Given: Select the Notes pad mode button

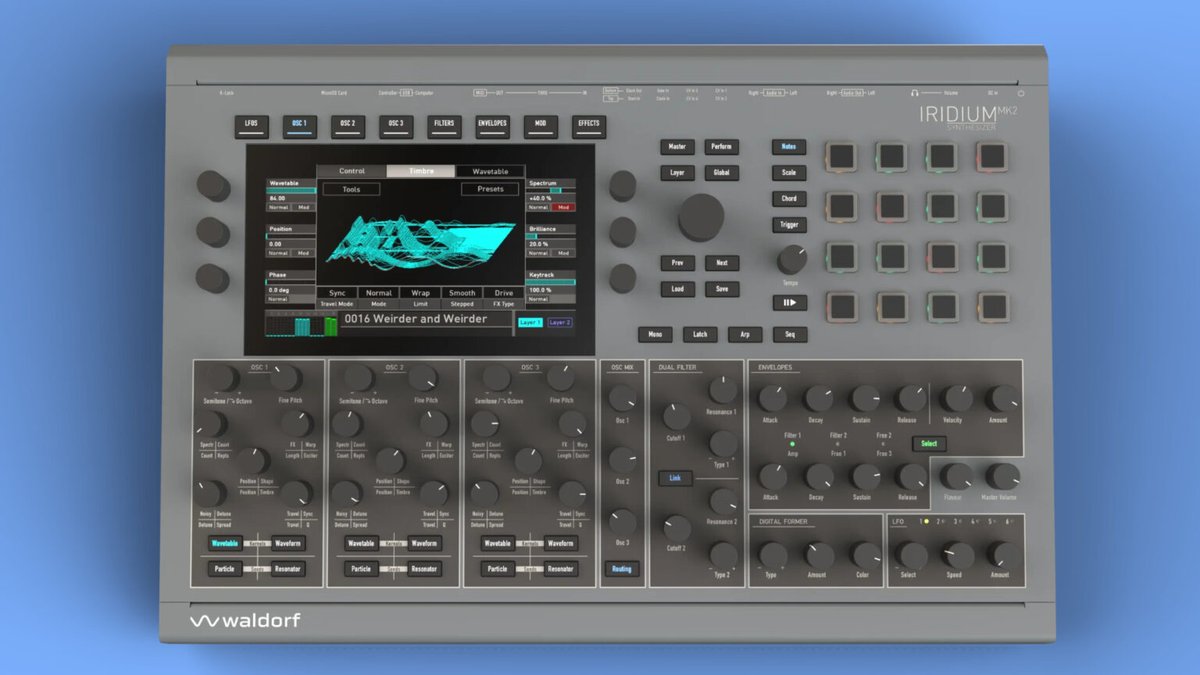Looking at the screenshot, I should pos(789,147).
